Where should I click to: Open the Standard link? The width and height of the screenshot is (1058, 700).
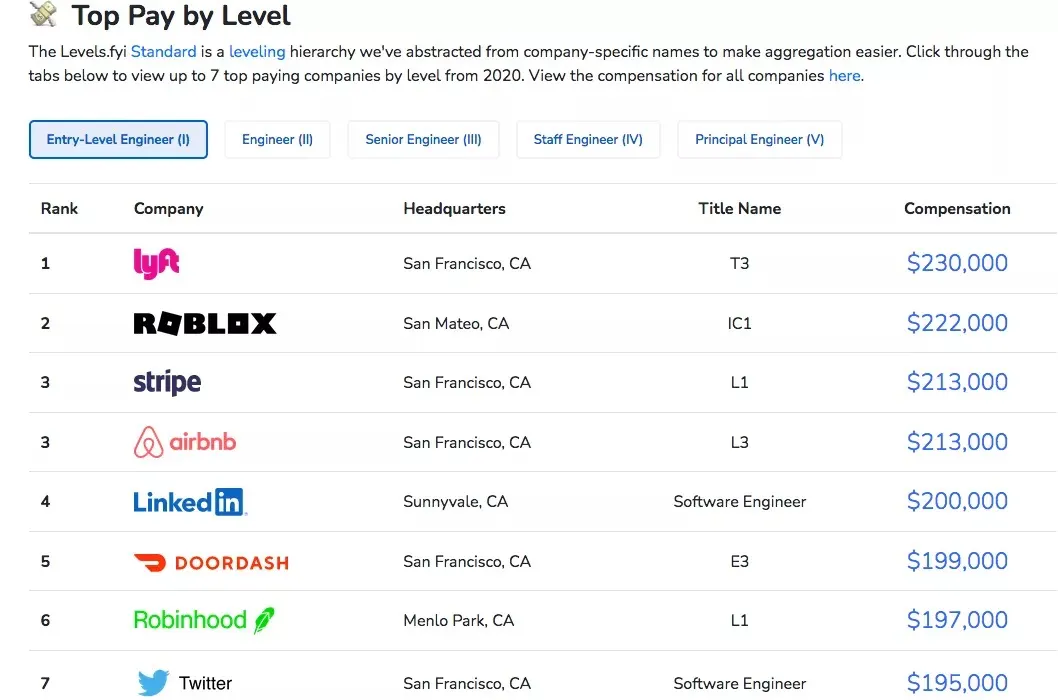(163, 51)
